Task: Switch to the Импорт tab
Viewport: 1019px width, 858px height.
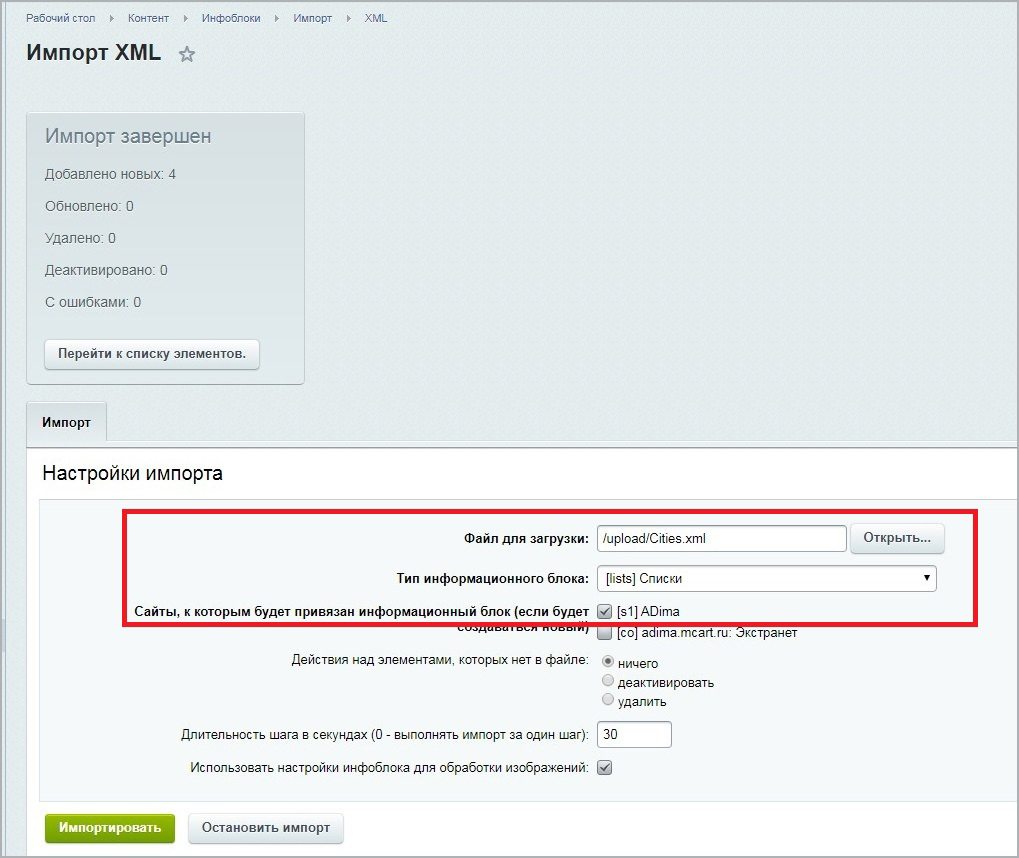Action: (x=66, y=422)
